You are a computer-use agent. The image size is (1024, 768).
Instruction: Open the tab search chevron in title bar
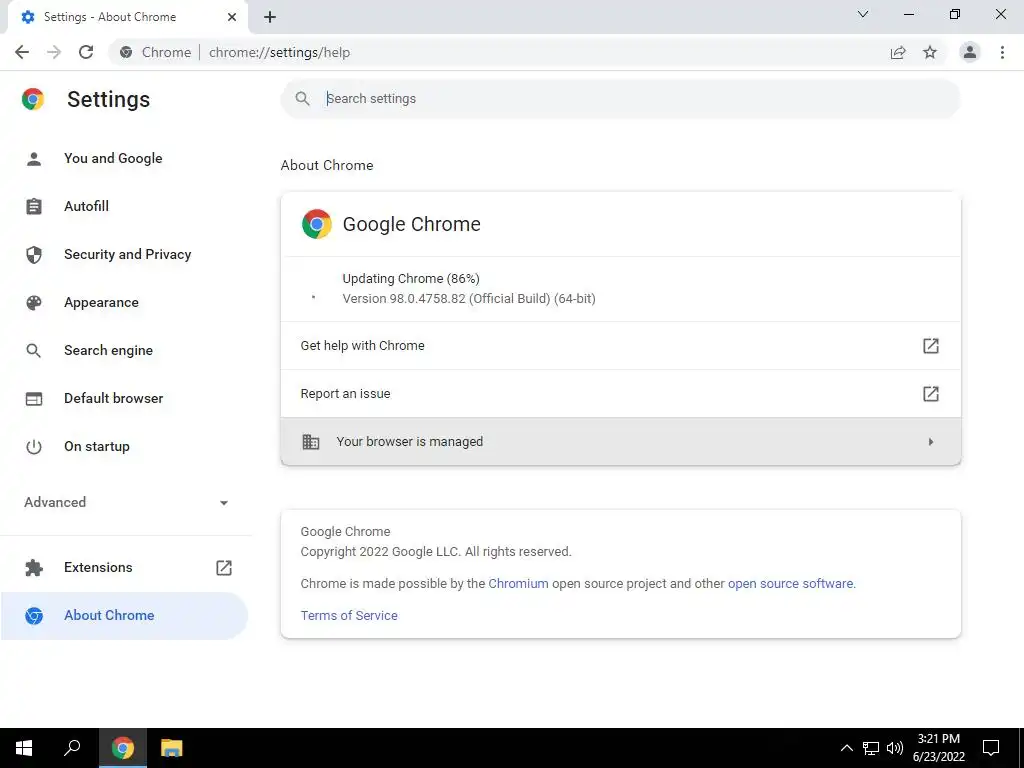[863, 14]
